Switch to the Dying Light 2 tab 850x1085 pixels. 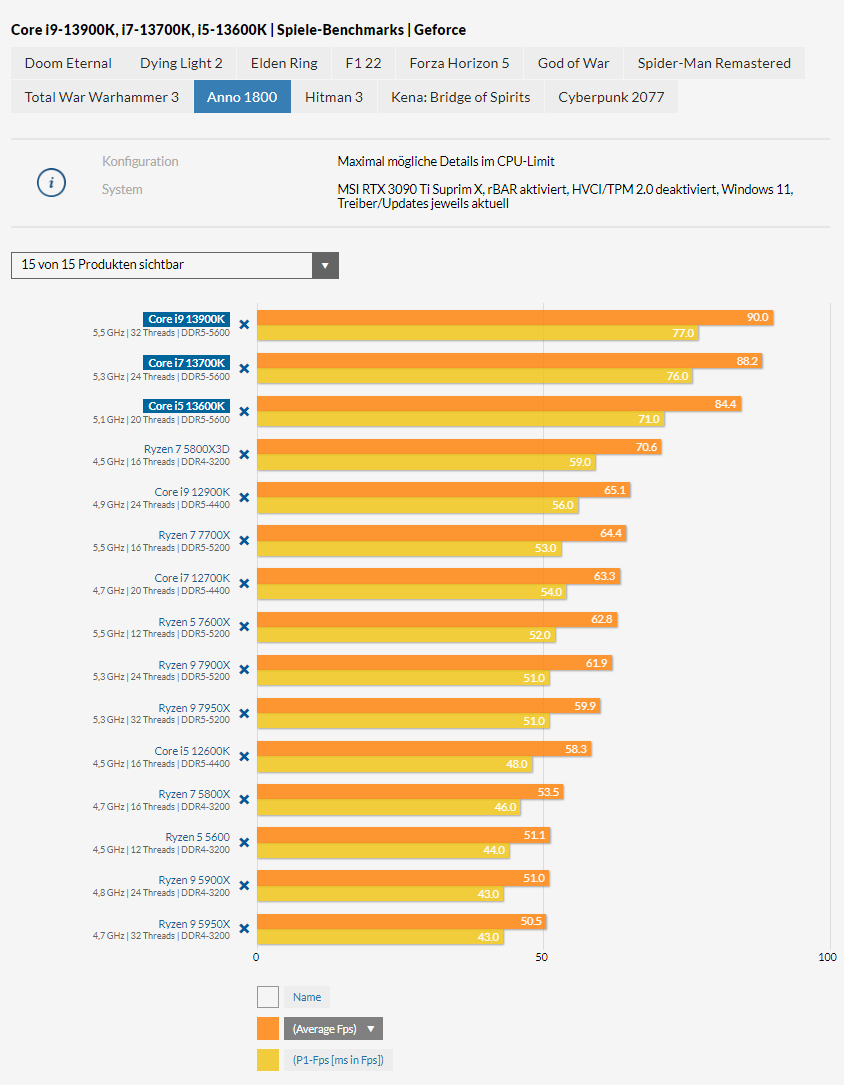181,63
